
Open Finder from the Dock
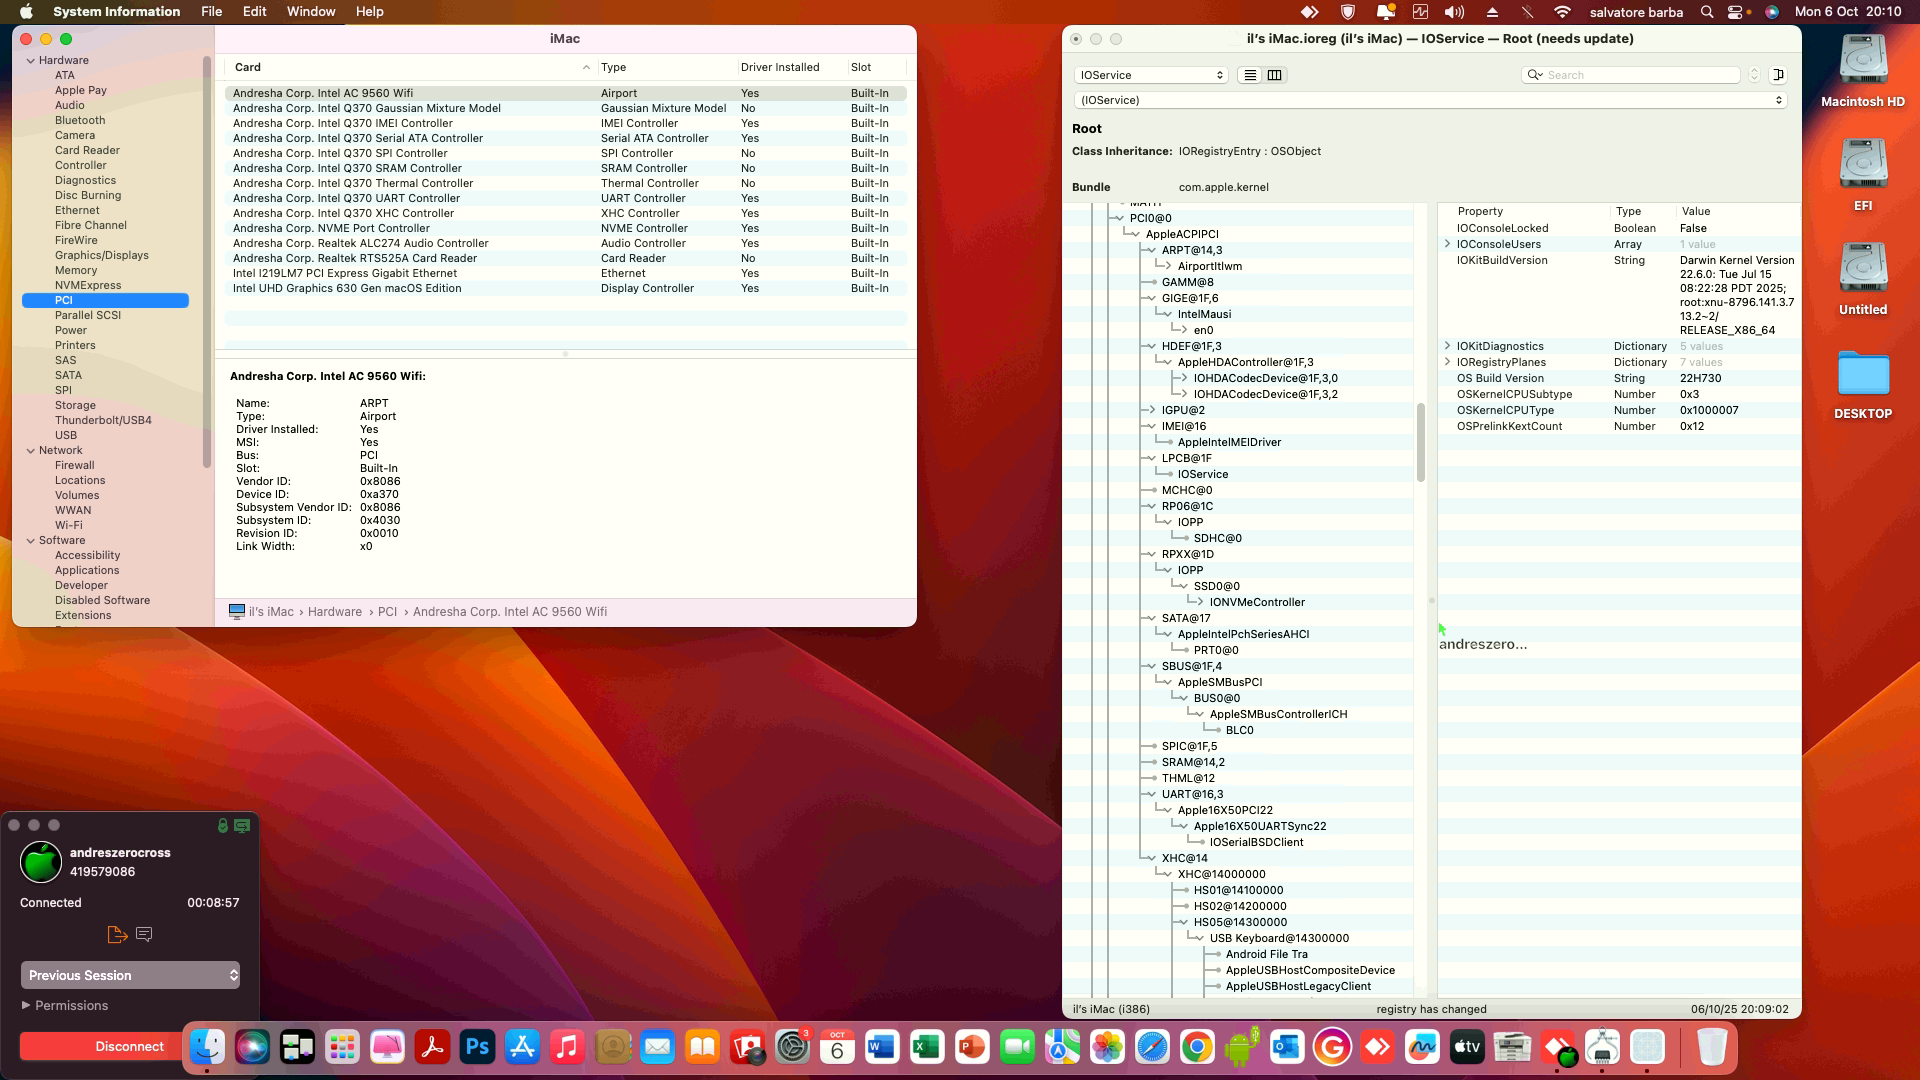click(x=207, y=1047)
